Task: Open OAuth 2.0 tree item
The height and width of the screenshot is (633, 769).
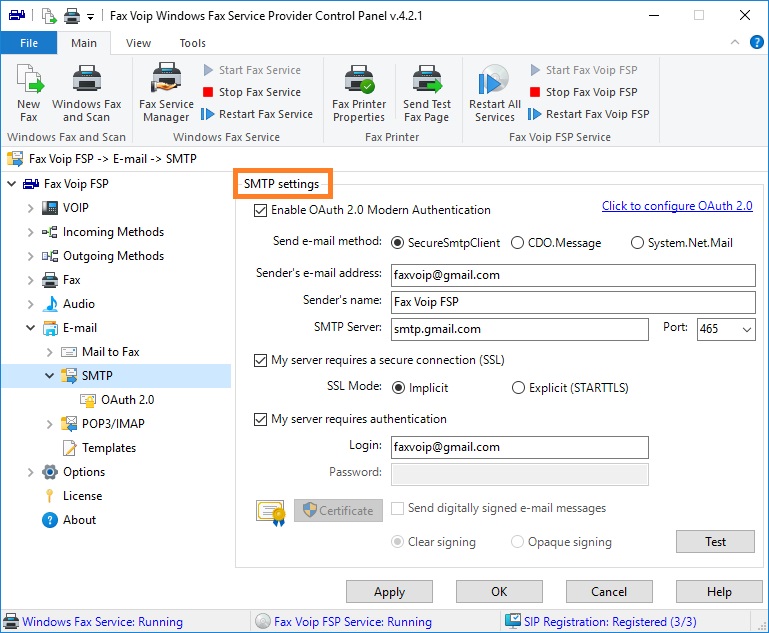Action: tap(117, 400)
